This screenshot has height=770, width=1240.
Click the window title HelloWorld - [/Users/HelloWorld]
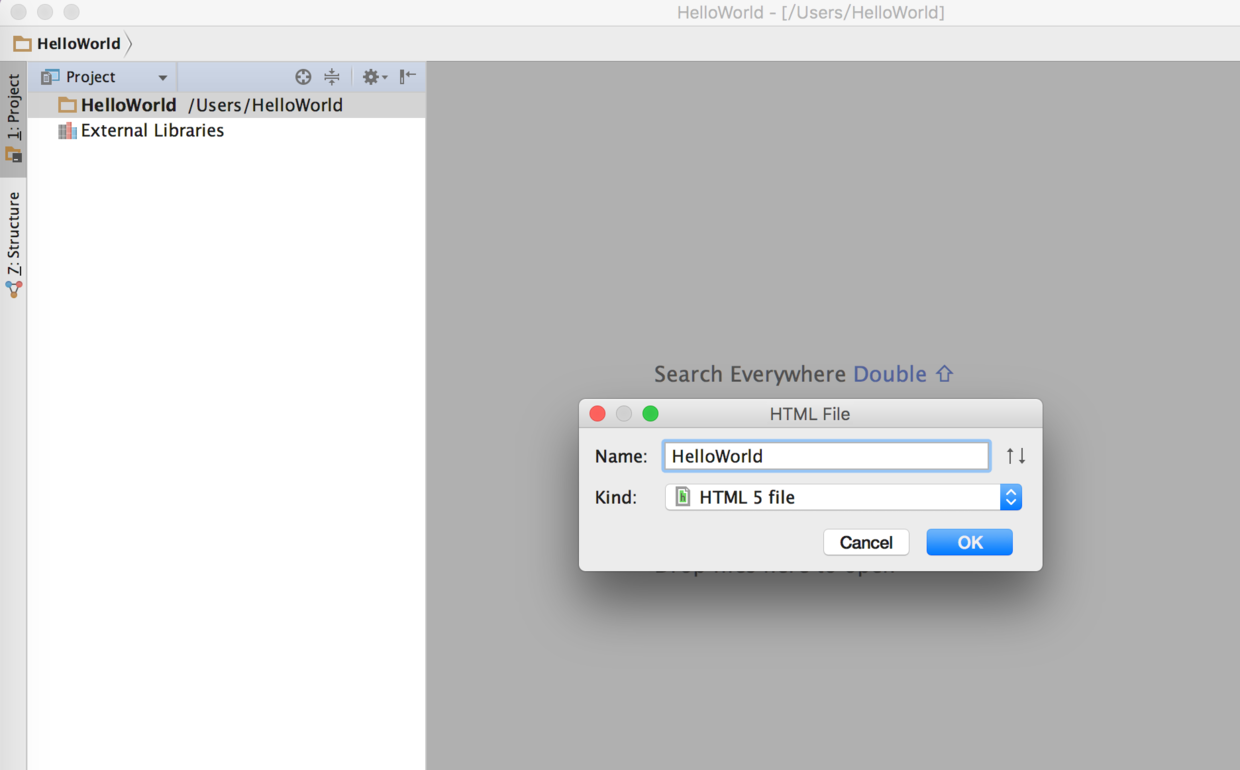(811, 12)
